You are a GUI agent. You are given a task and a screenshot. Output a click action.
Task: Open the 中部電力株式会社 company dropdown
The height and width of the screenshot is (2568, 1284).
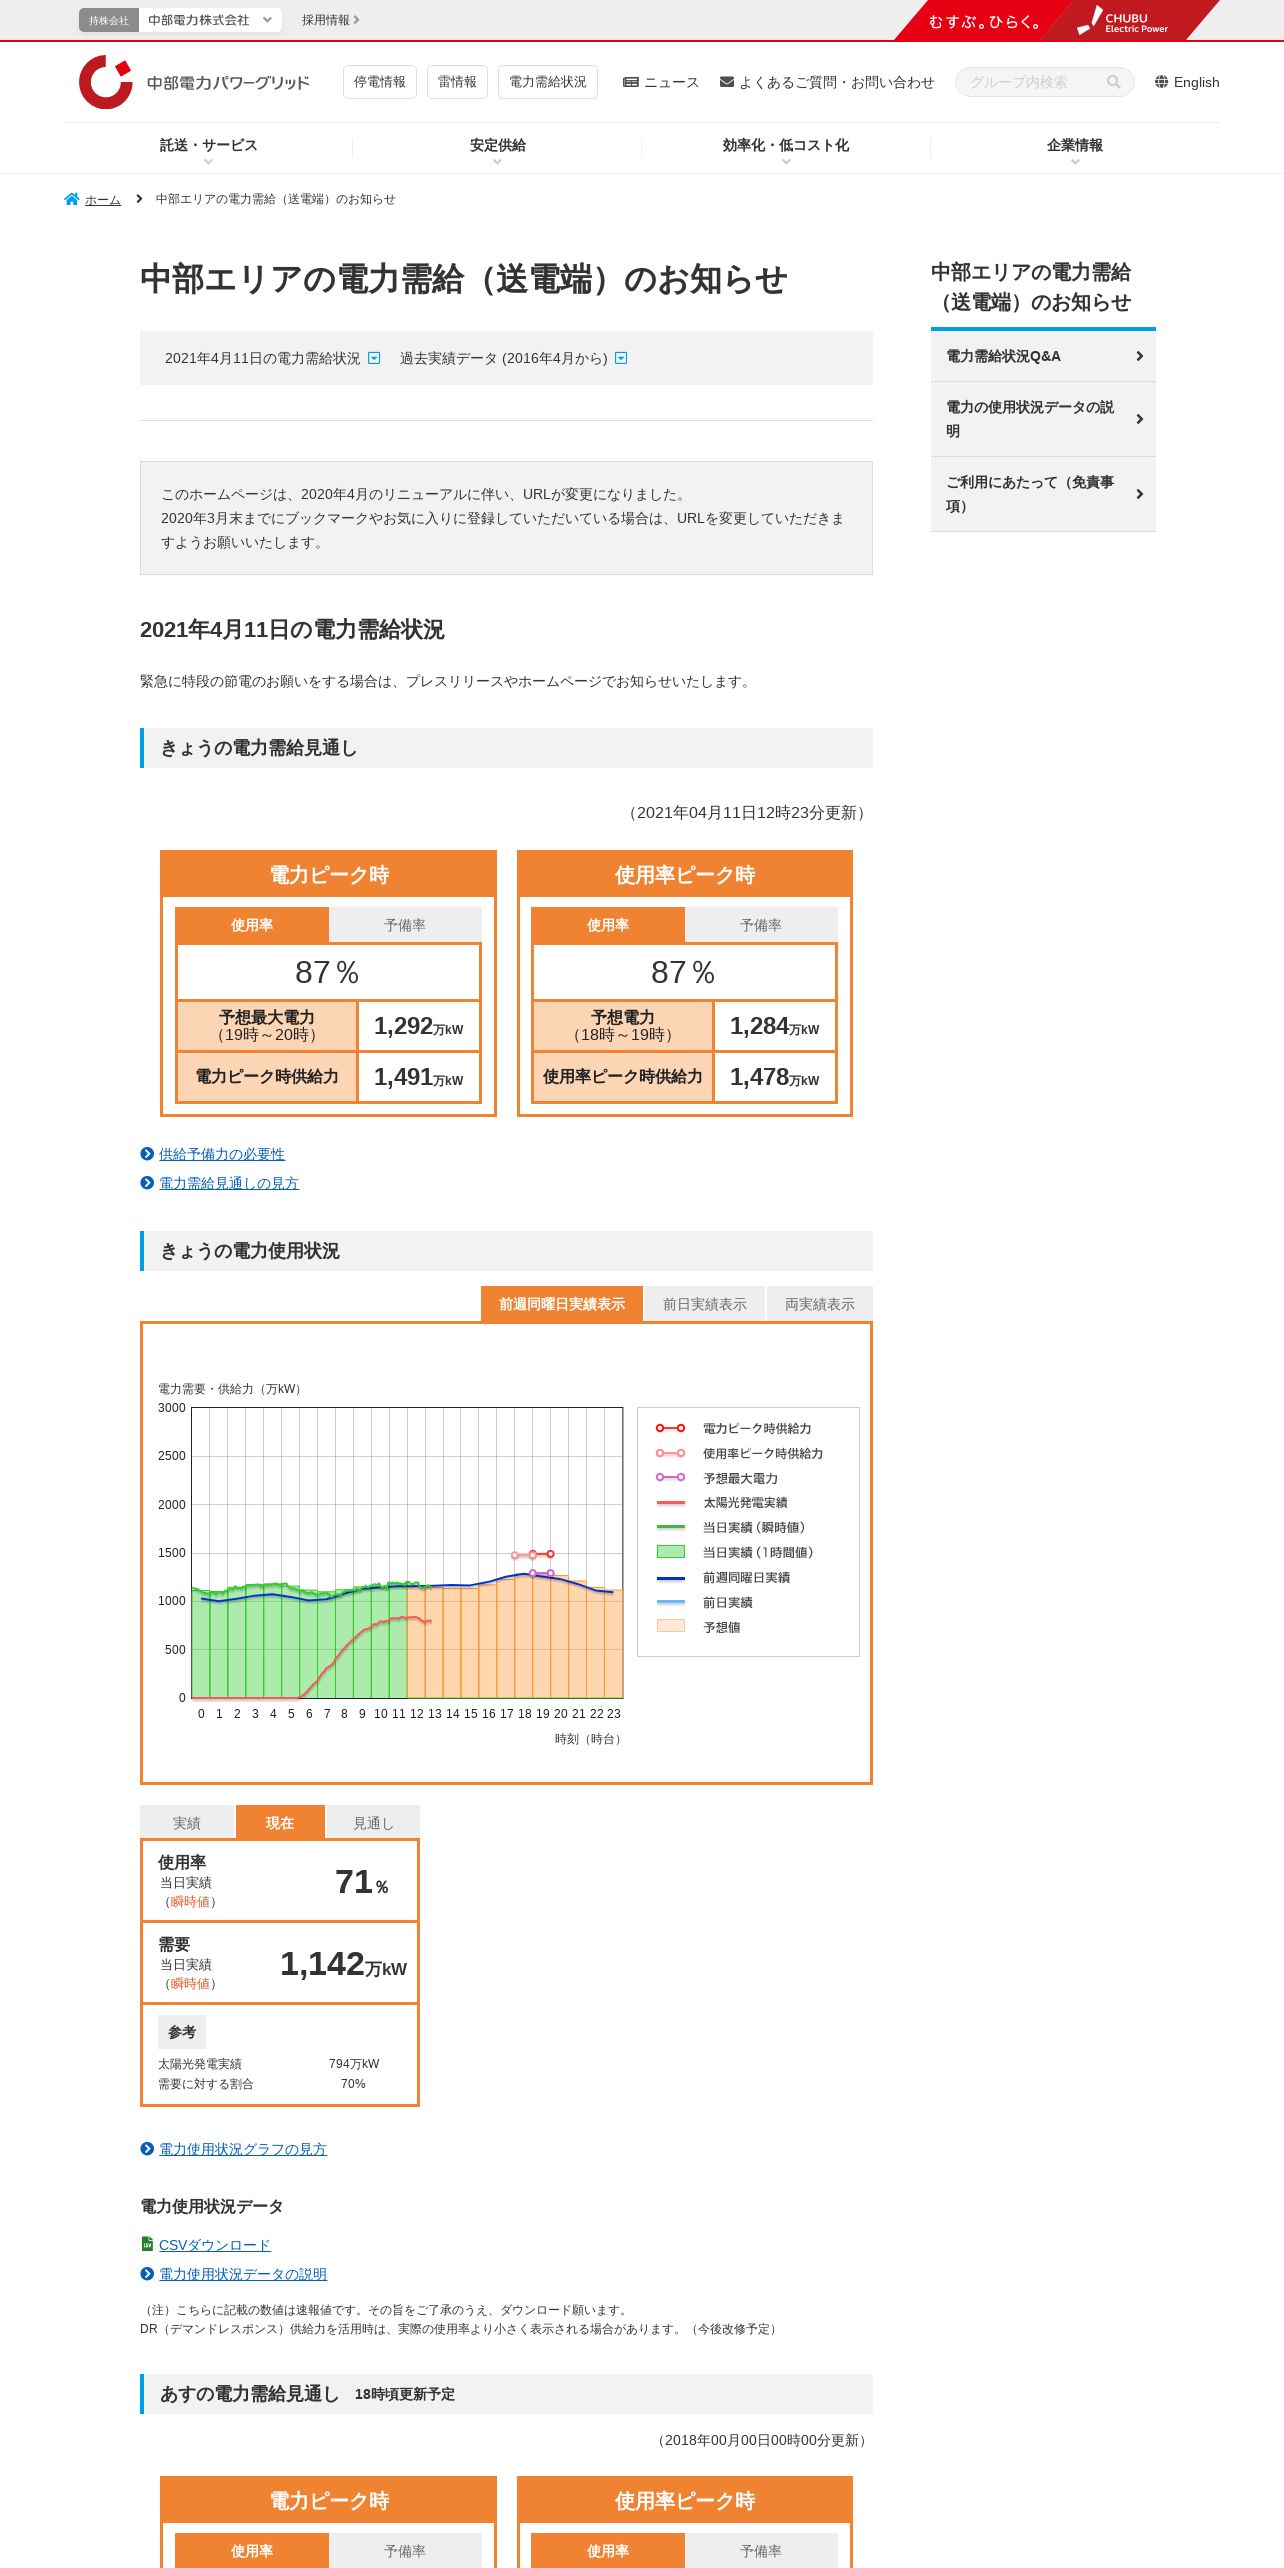pos(210,20)
